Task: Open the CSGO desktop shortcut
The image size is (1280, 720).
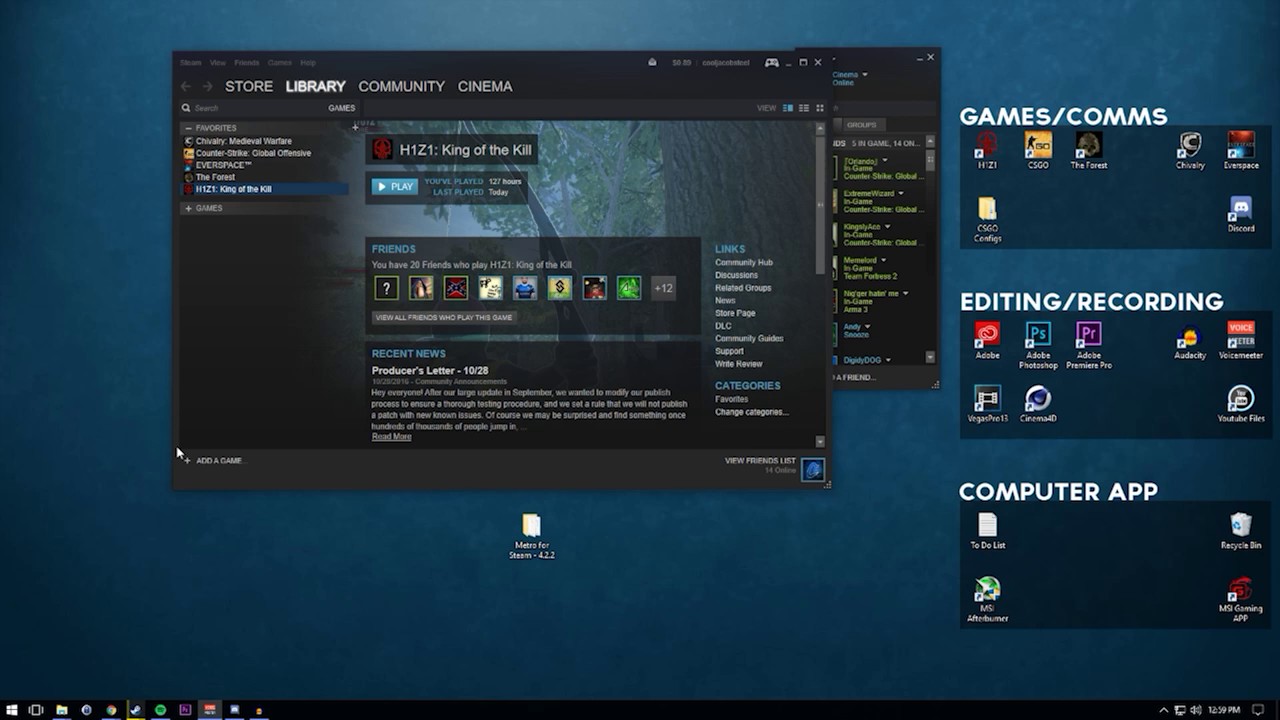Action: click(x=1038, y=150)
